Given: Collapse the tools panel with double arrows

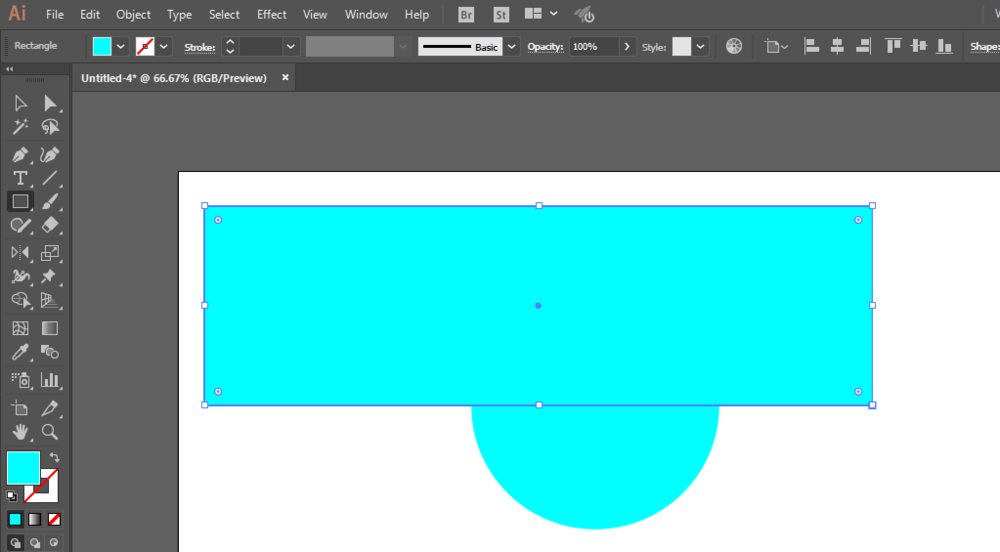Looking at the screenshot, I should pyautogui.click(x=10, y=69).
